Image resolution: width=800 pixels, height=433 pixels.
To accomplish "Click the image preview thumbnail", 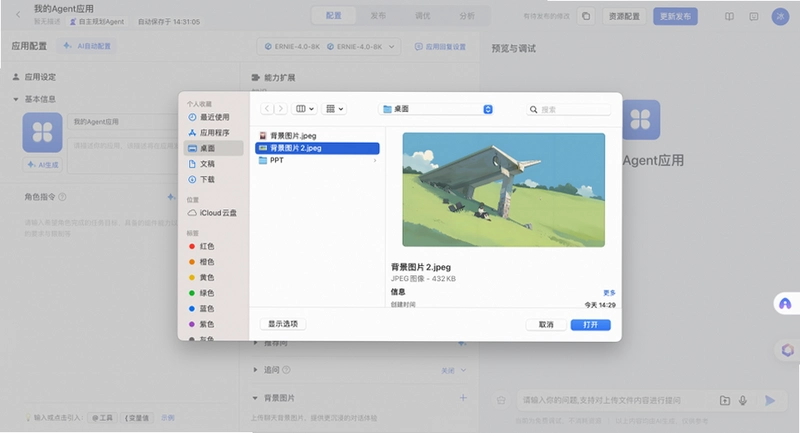I will (504, 190).
